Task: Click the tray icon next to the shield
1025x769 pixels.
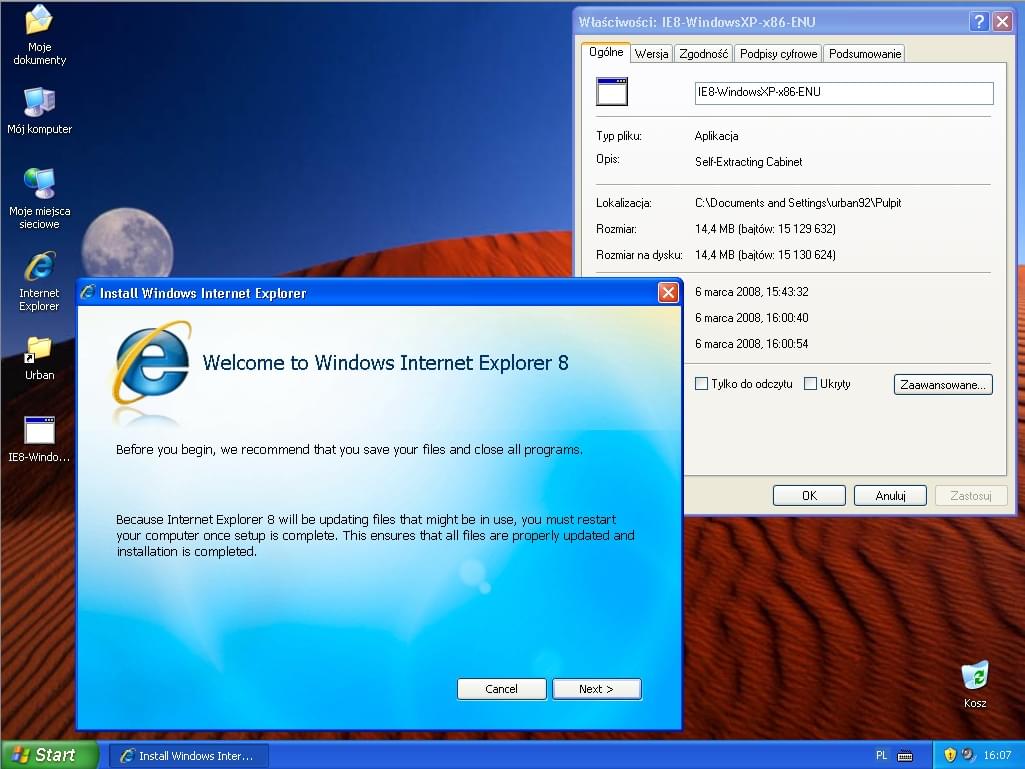Action: point(967,755)
